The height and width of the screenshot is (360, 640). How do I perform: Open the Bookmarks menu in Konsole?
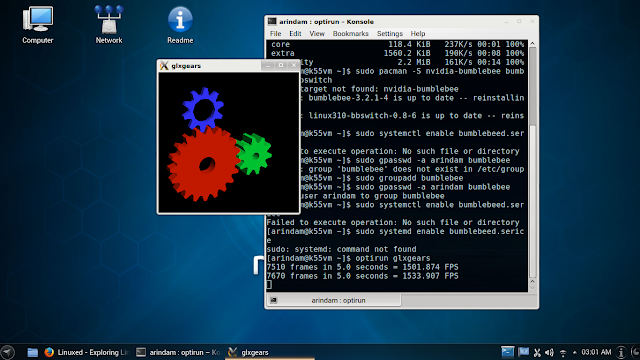[x=351, y=33]
